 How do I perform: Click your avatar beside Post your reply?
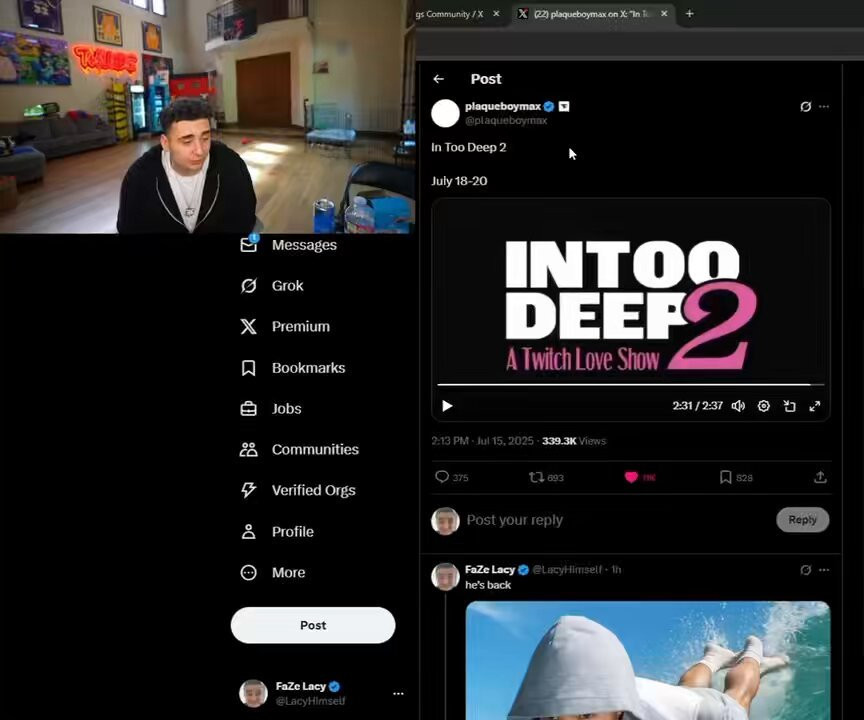coord(445,521)
